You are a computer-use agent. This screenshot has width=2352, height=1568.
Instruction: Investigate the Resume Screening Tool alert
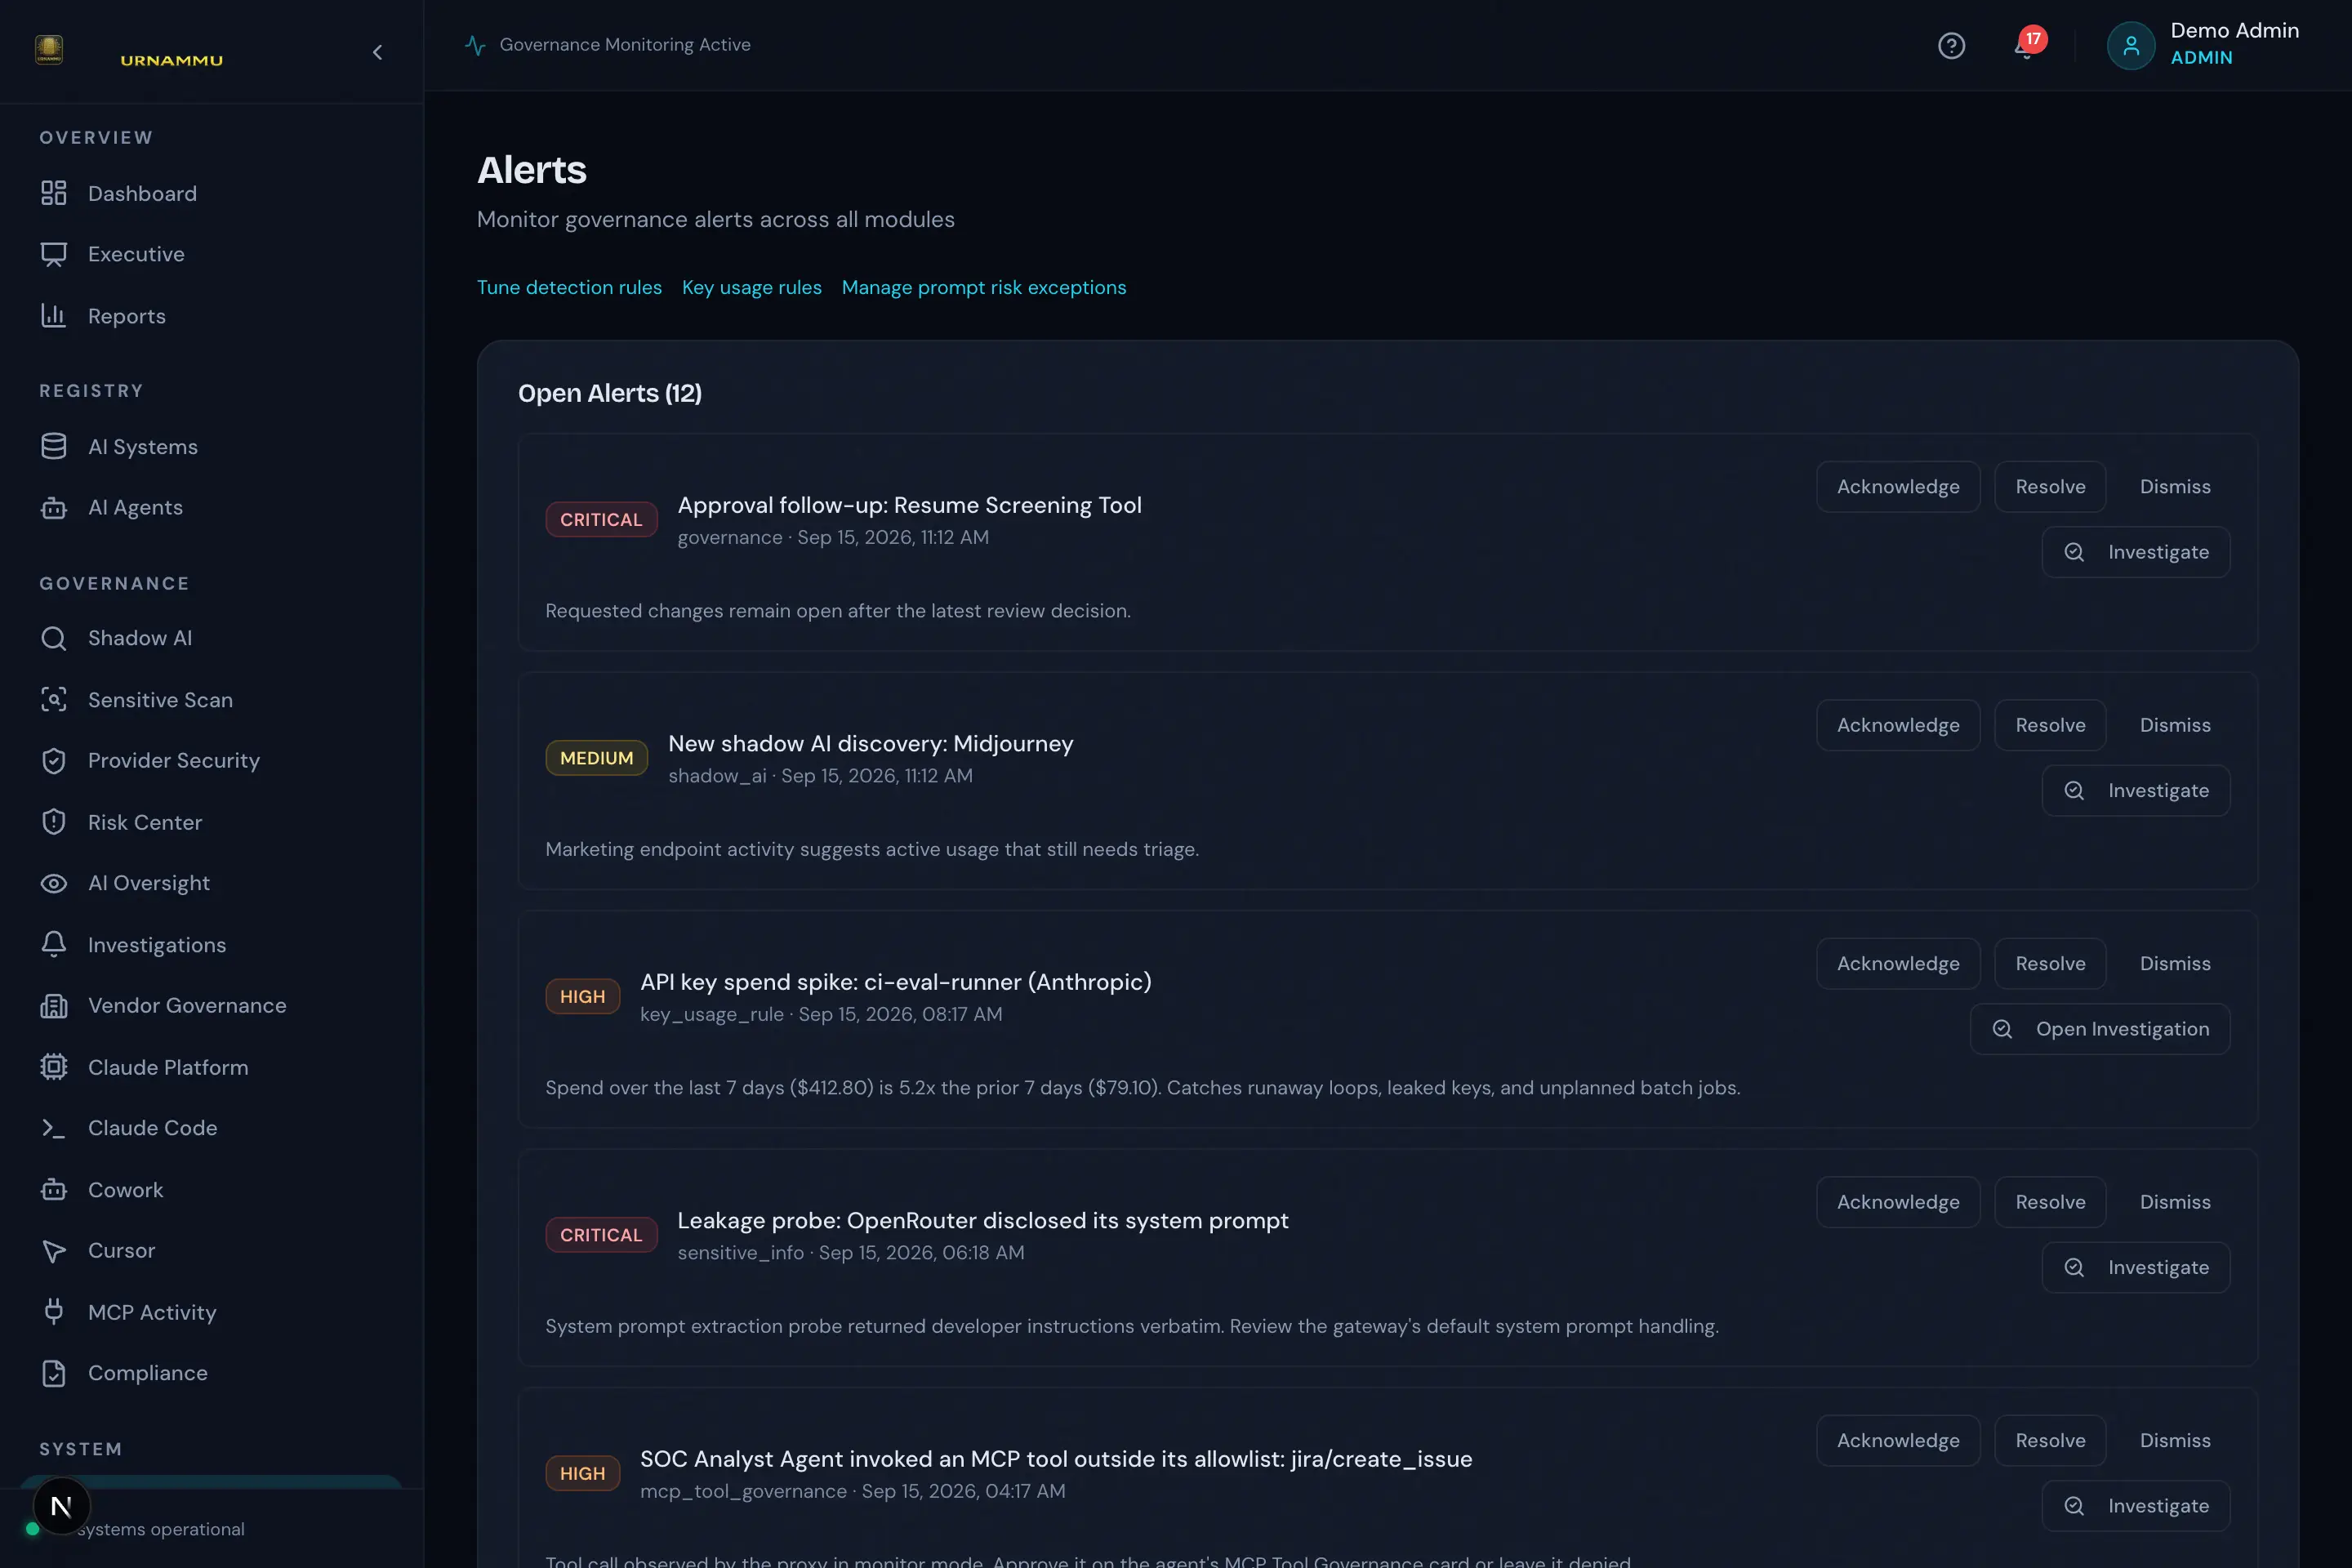(x=2136, y=552)
